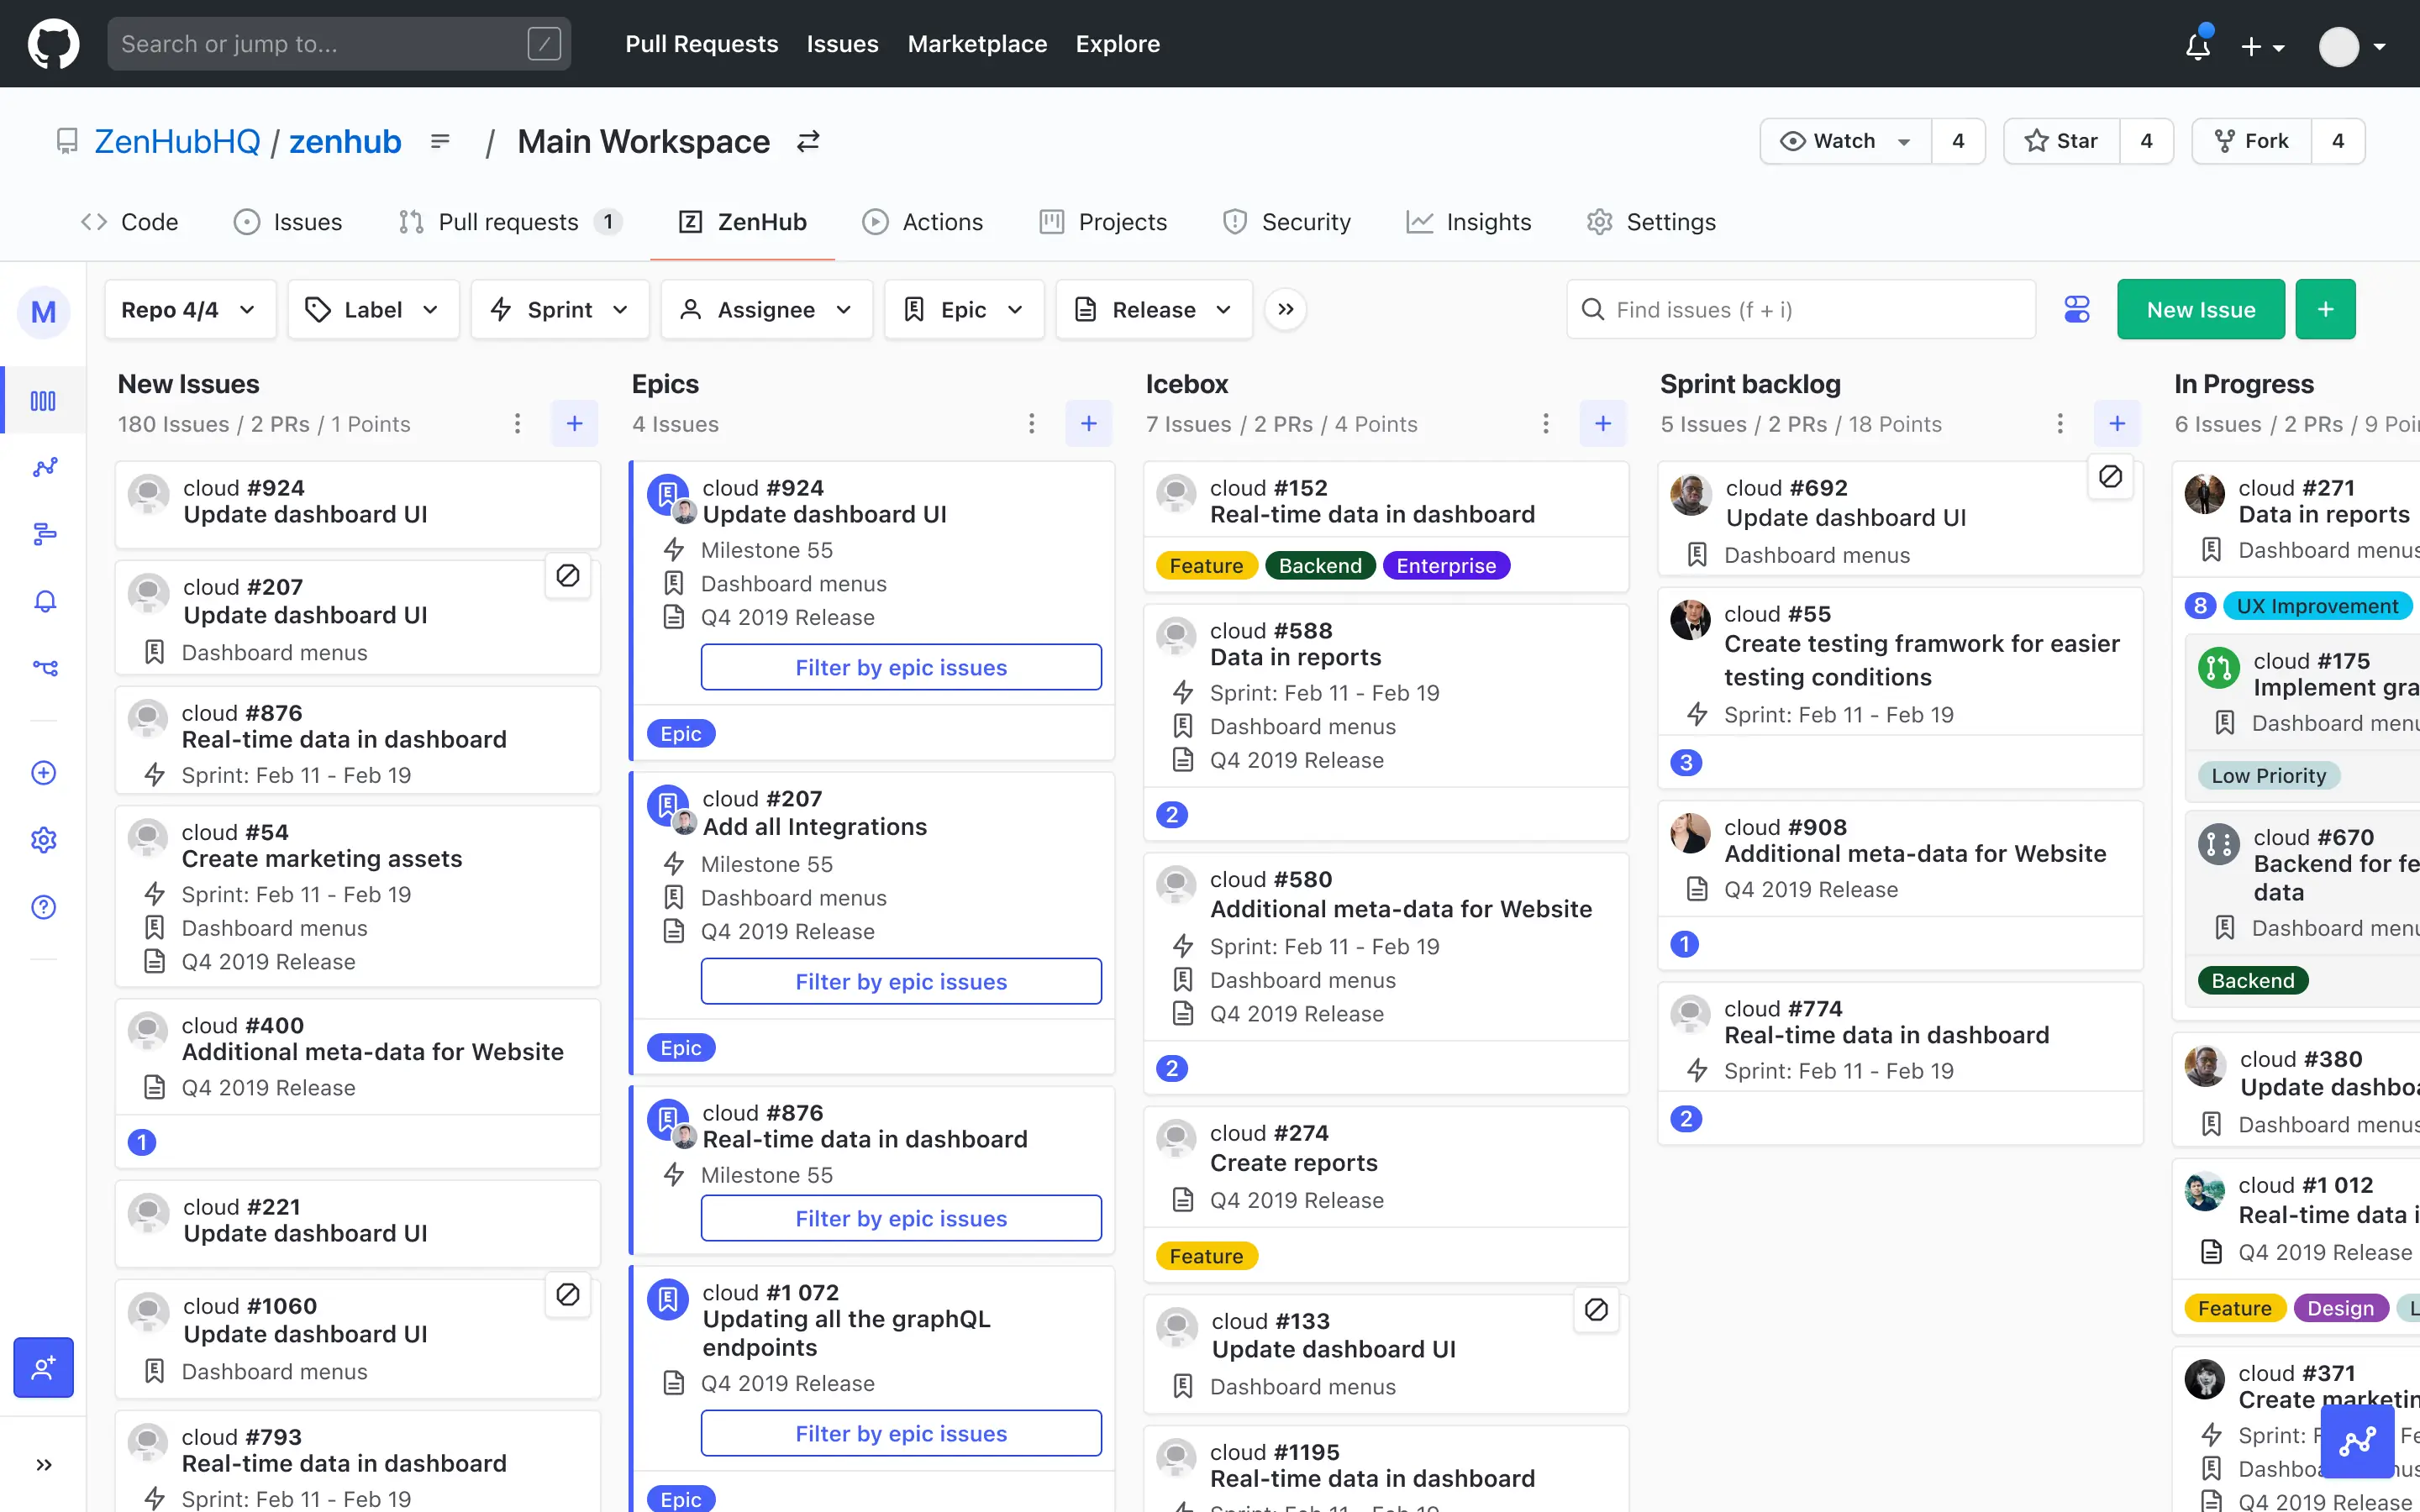Image resolution: width=2420 pixels, height=1512 pixels.
Task: Click the UX Improvement label tag
Action: pyautogui.click(x=2317, y=606)
